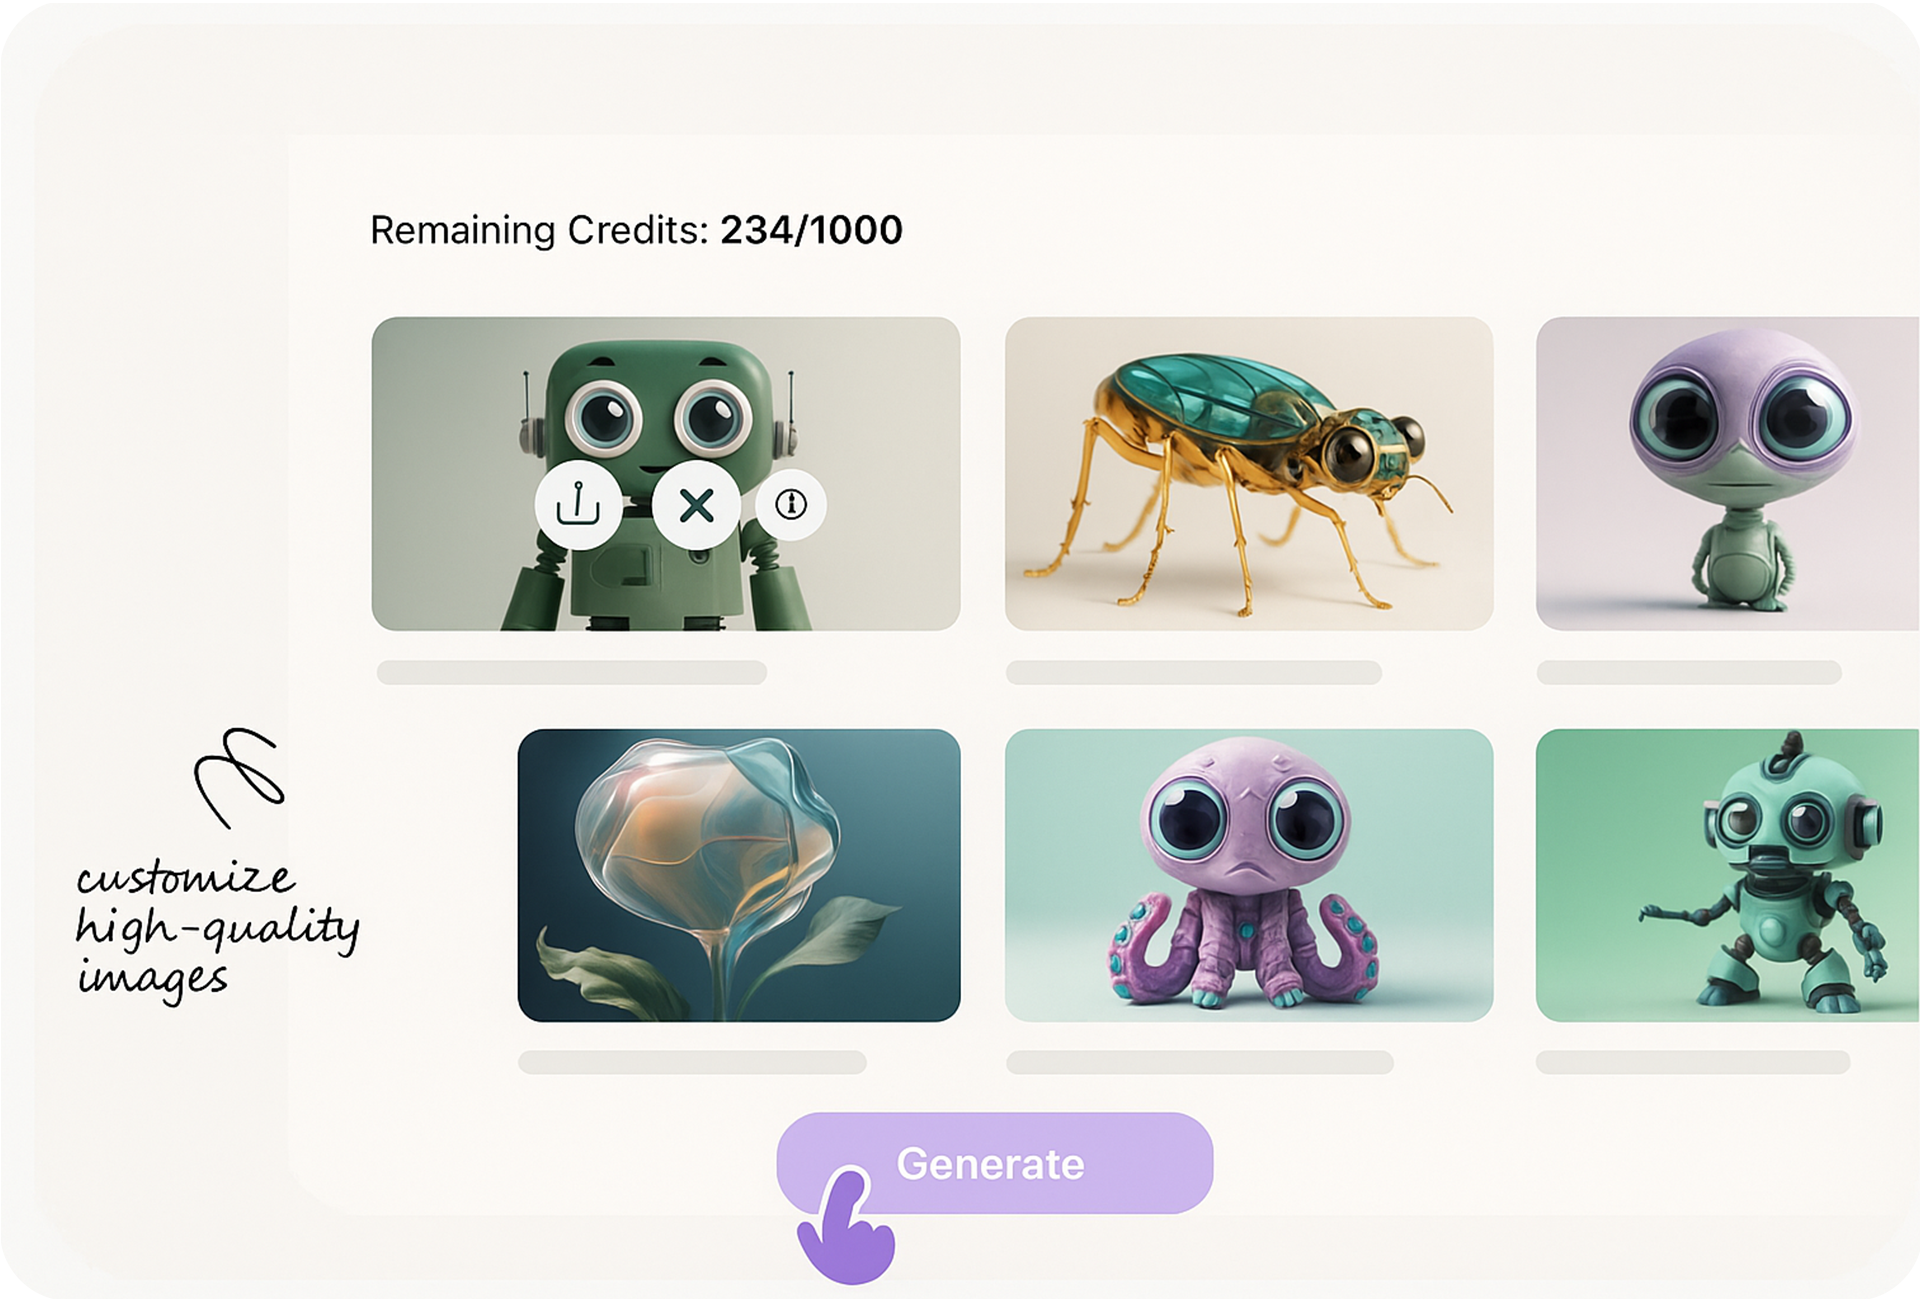Click the caption bar under green robot
1920x1299 pixels.
[x=572, y=672]
